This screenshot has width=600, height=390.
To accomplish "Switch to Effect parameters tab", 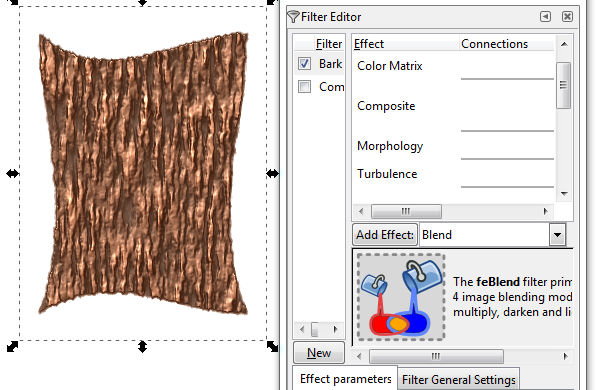I will point(346,379).
